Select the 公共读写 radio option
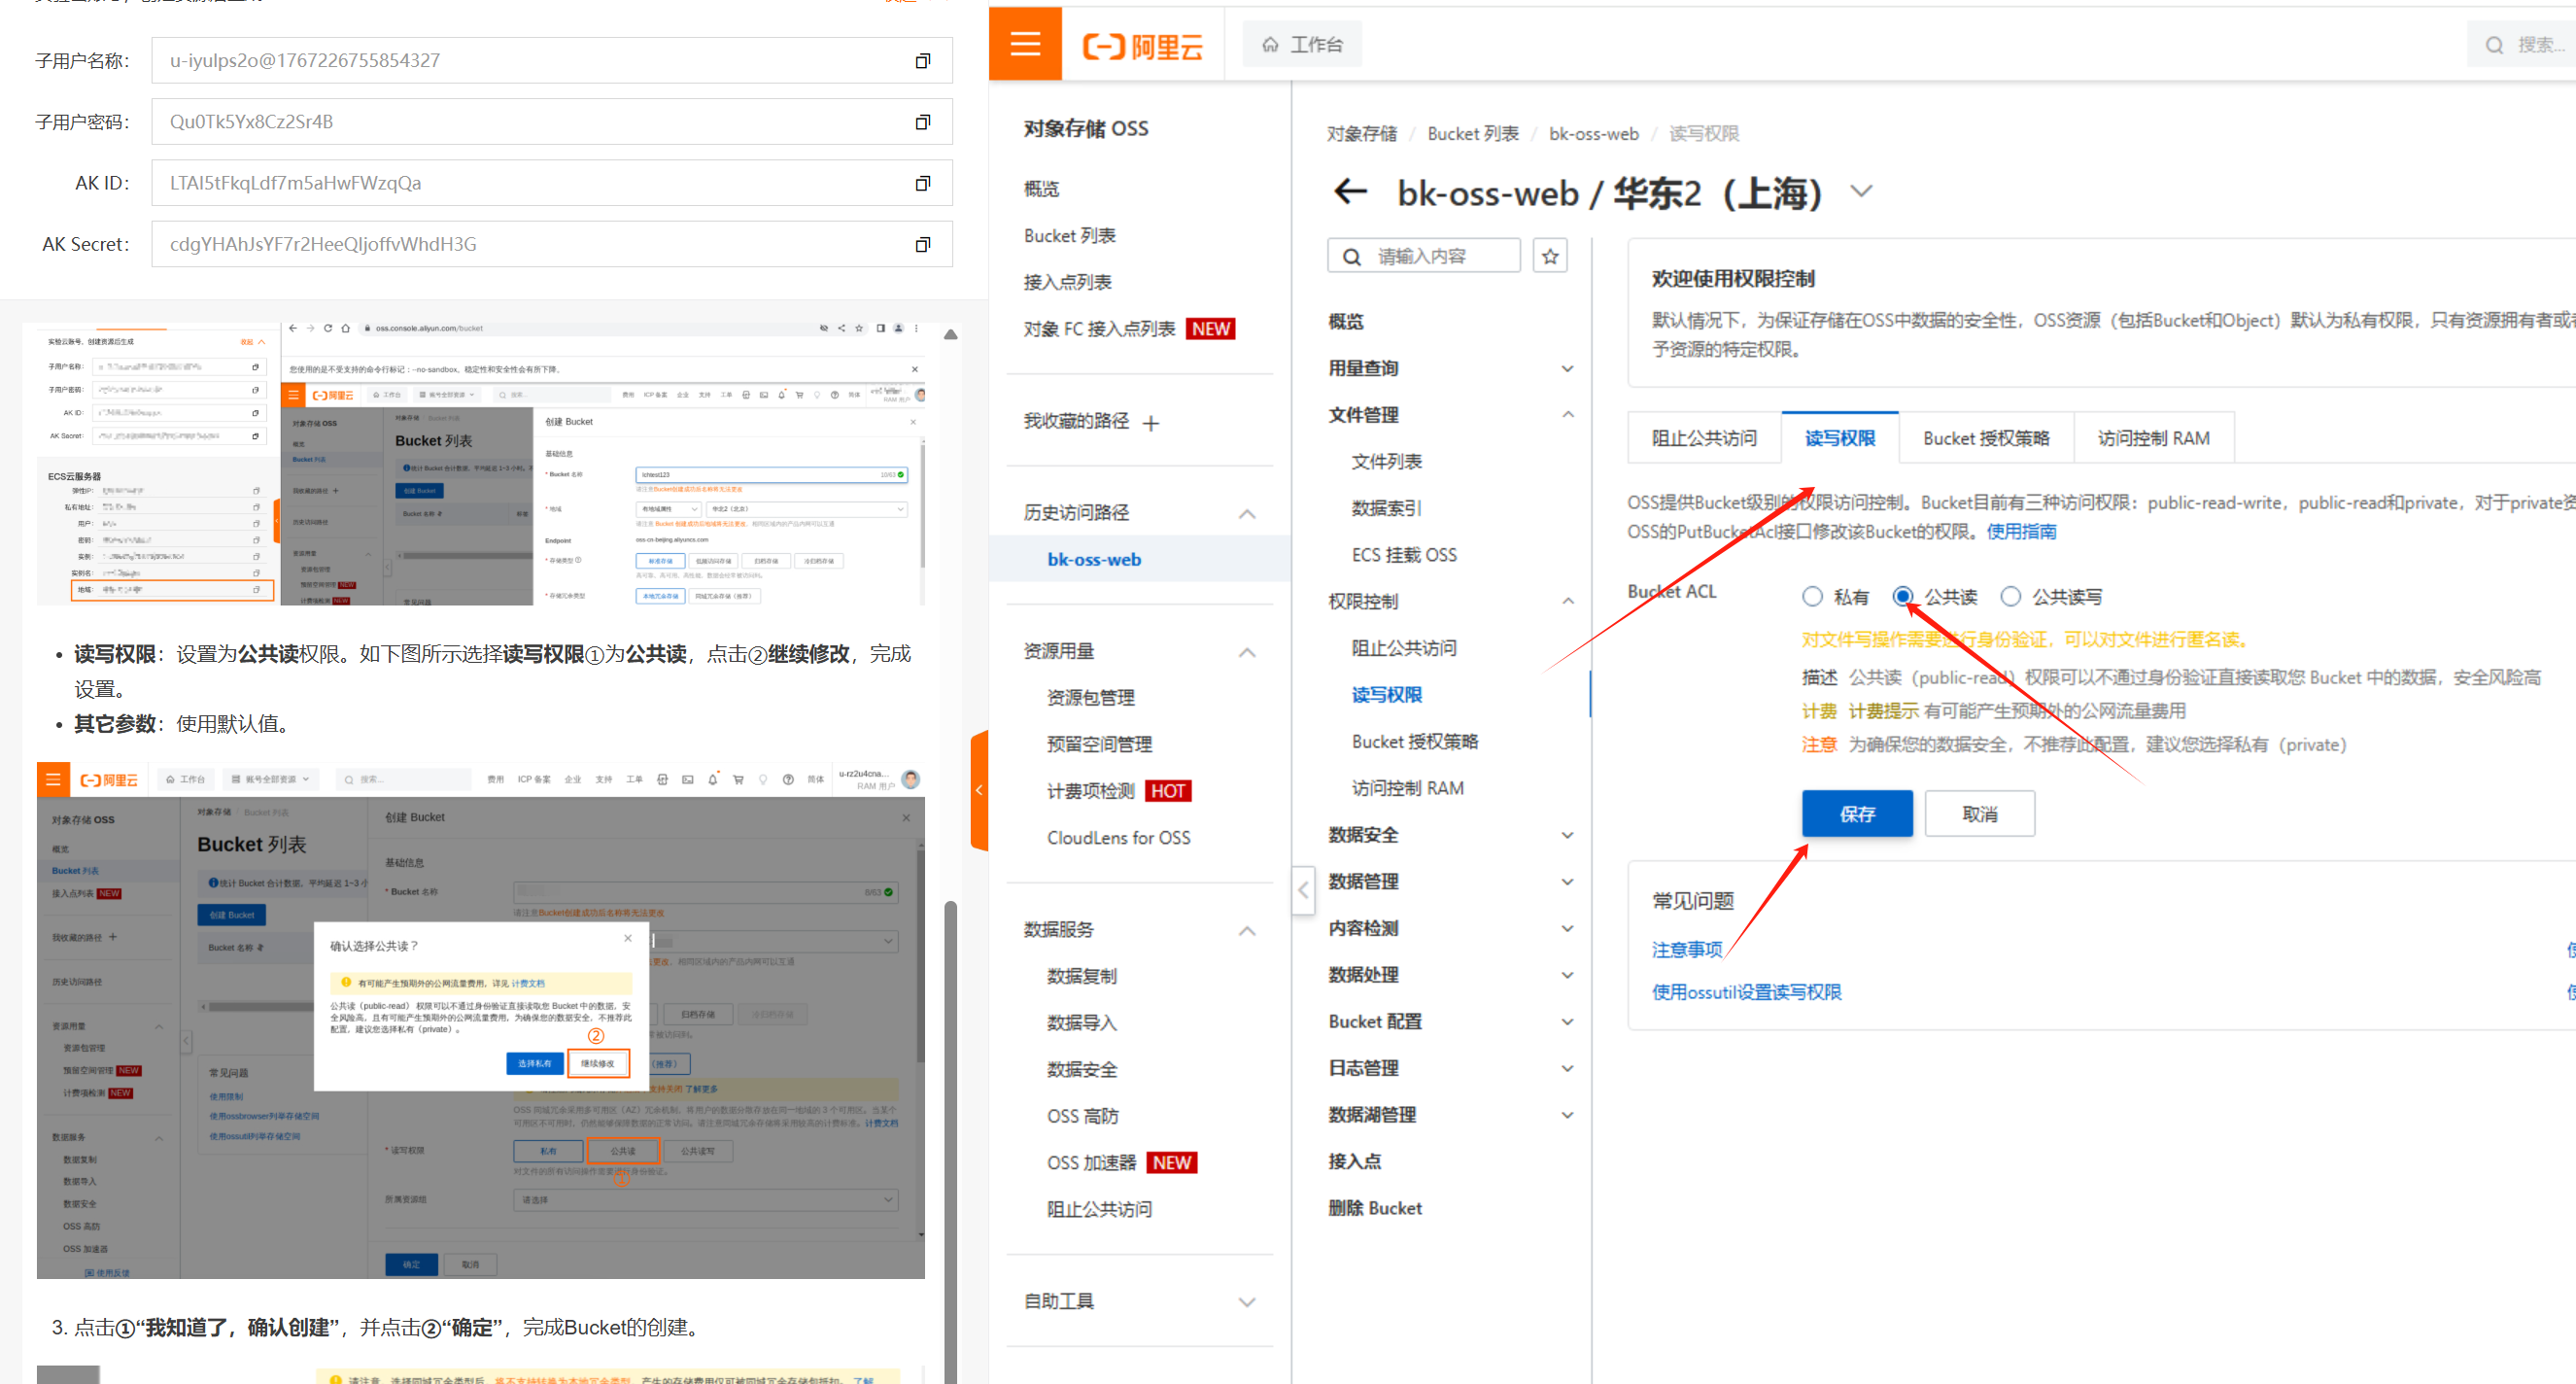 (2010, 597)
